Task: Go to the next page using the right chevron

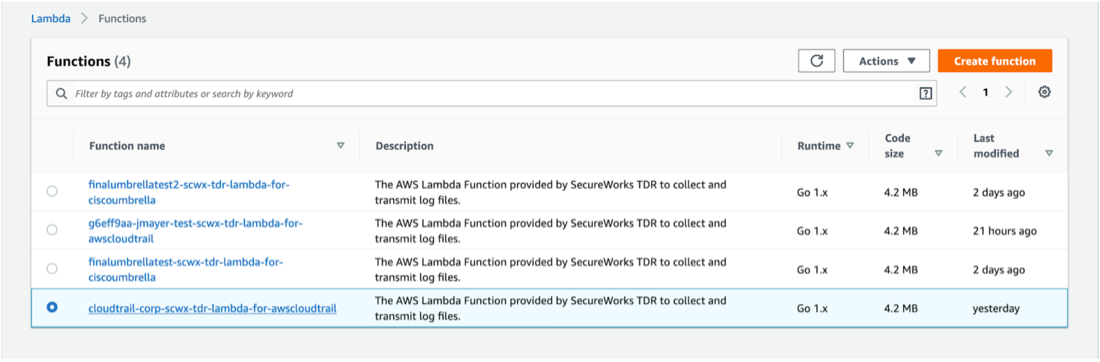Action: coord(1009,93)
